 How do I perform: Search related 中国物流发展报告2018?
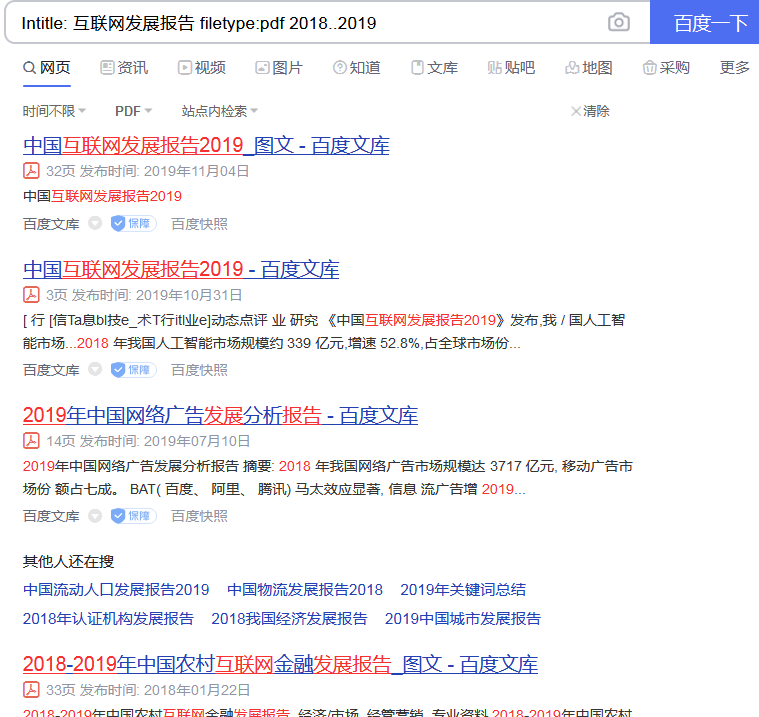tap(305, 590)
